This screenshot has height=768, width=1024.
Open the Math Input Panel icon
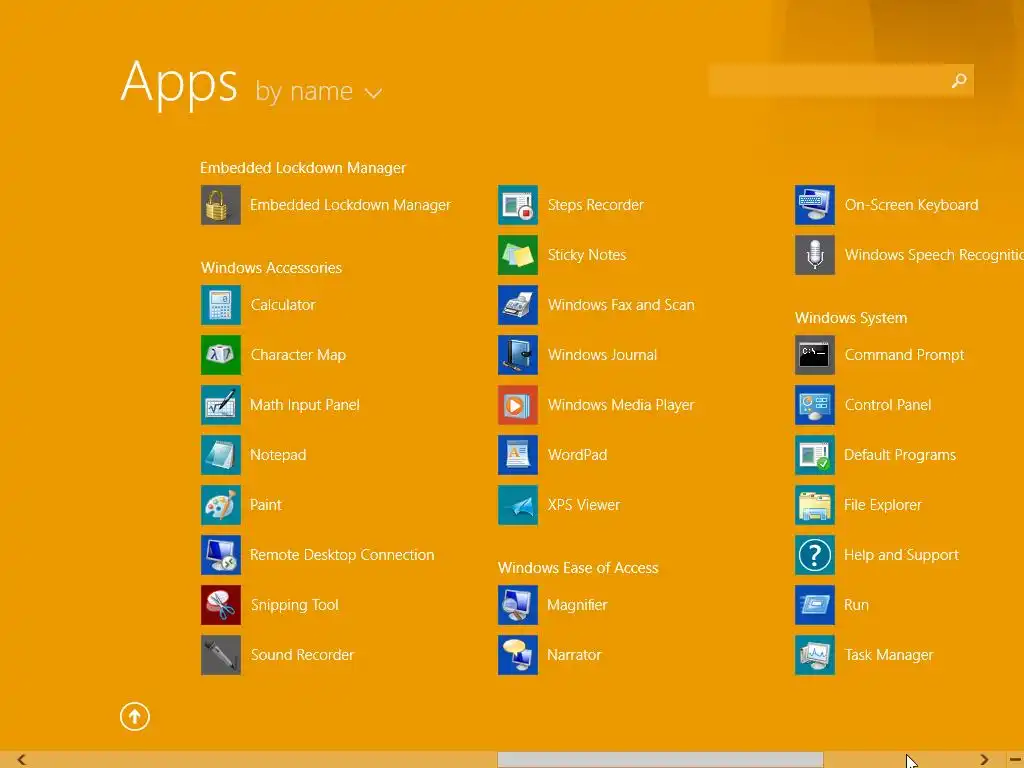[221, 405]
